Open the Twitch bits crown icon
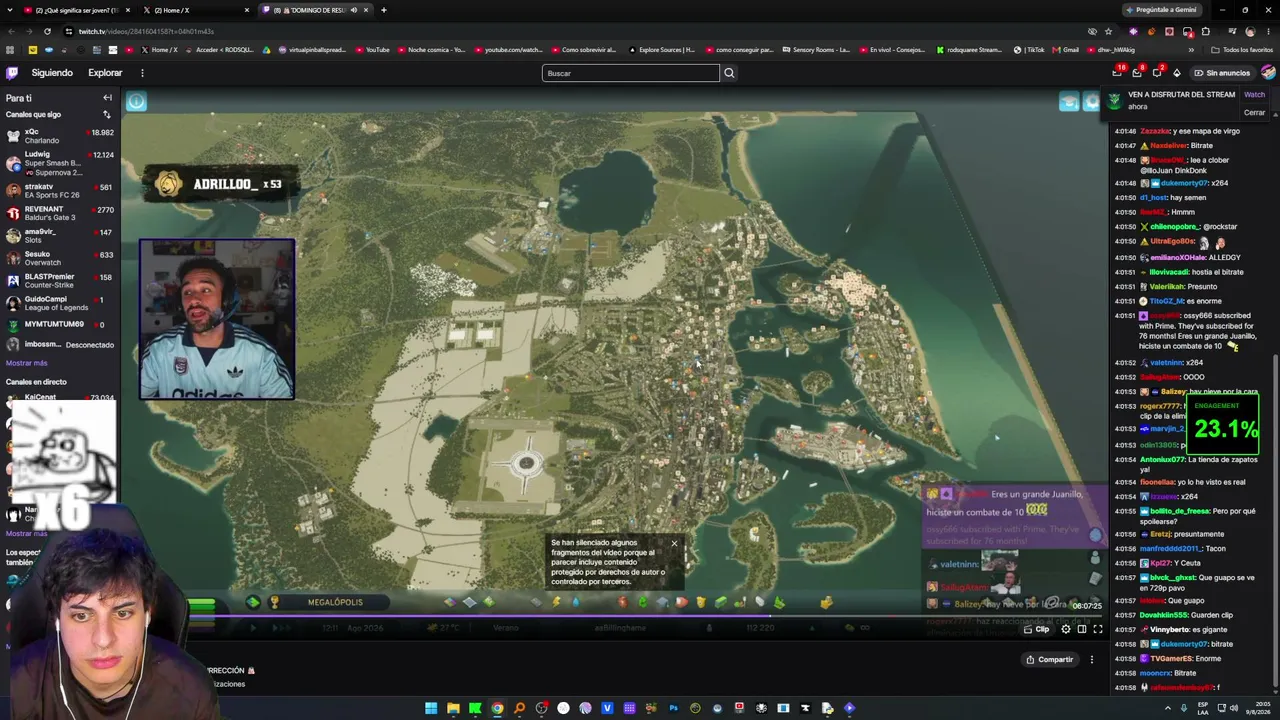 (1177, 73)
